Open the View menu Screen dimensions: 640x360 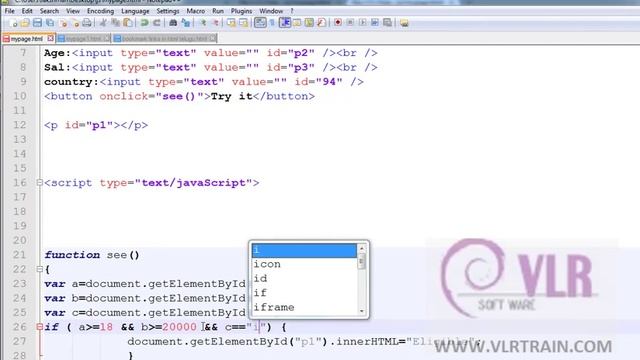coord(73,11)
